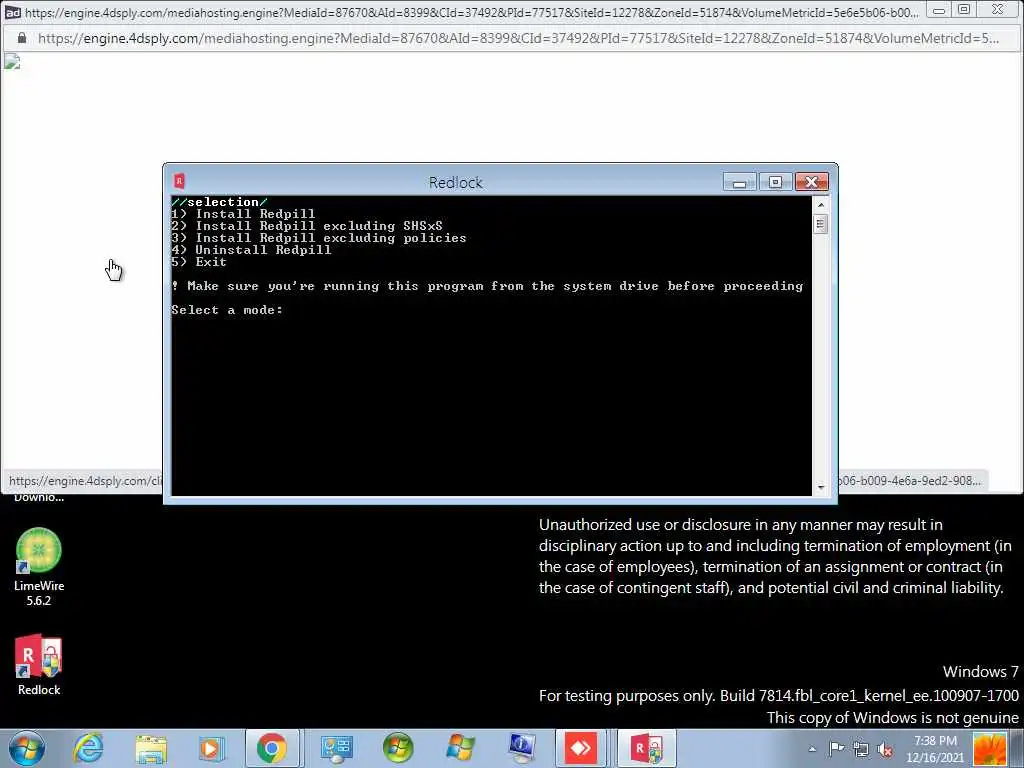1024x768 pixels.
Task: Click the ad icon in the browser title bar
Action: tap(12, 12)
